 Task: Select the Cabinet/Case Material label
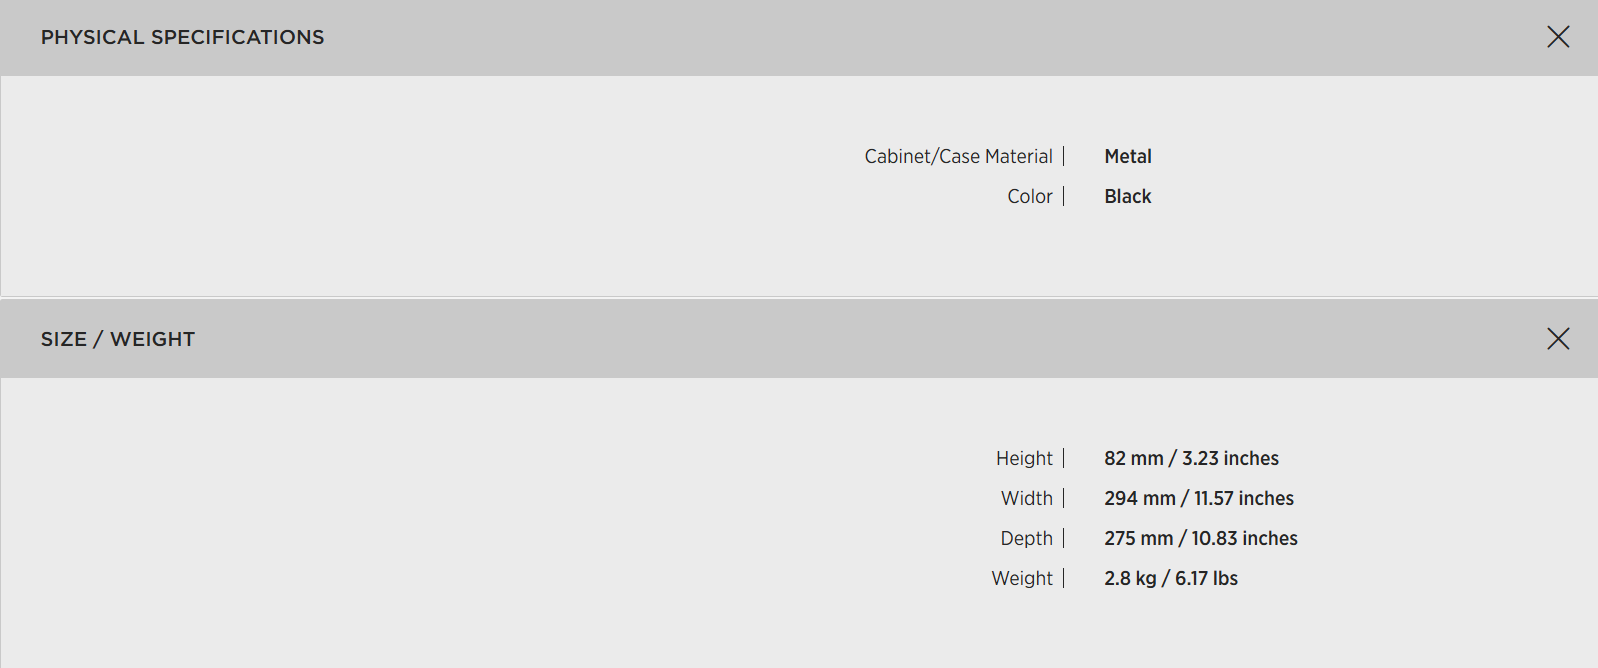coord(958,157)
